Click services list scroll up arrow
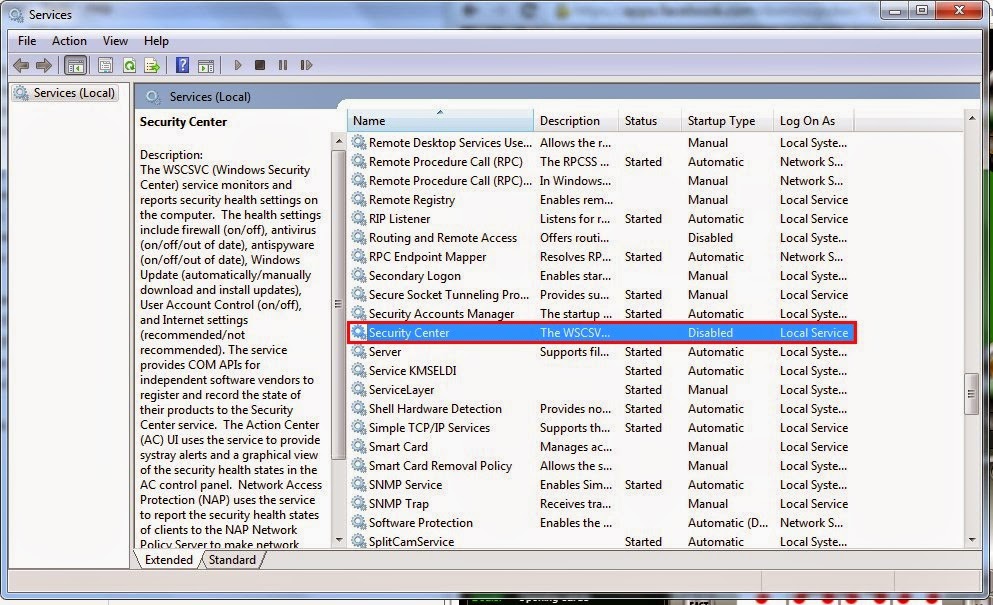The width and height of the screenshot is (993, 605). [x=972, y=118]
